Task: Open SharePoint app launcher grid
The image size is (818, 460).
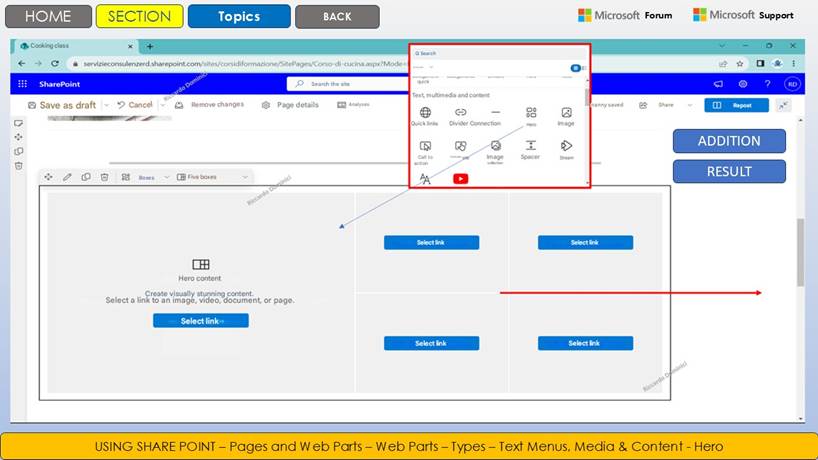Action: 22,84
